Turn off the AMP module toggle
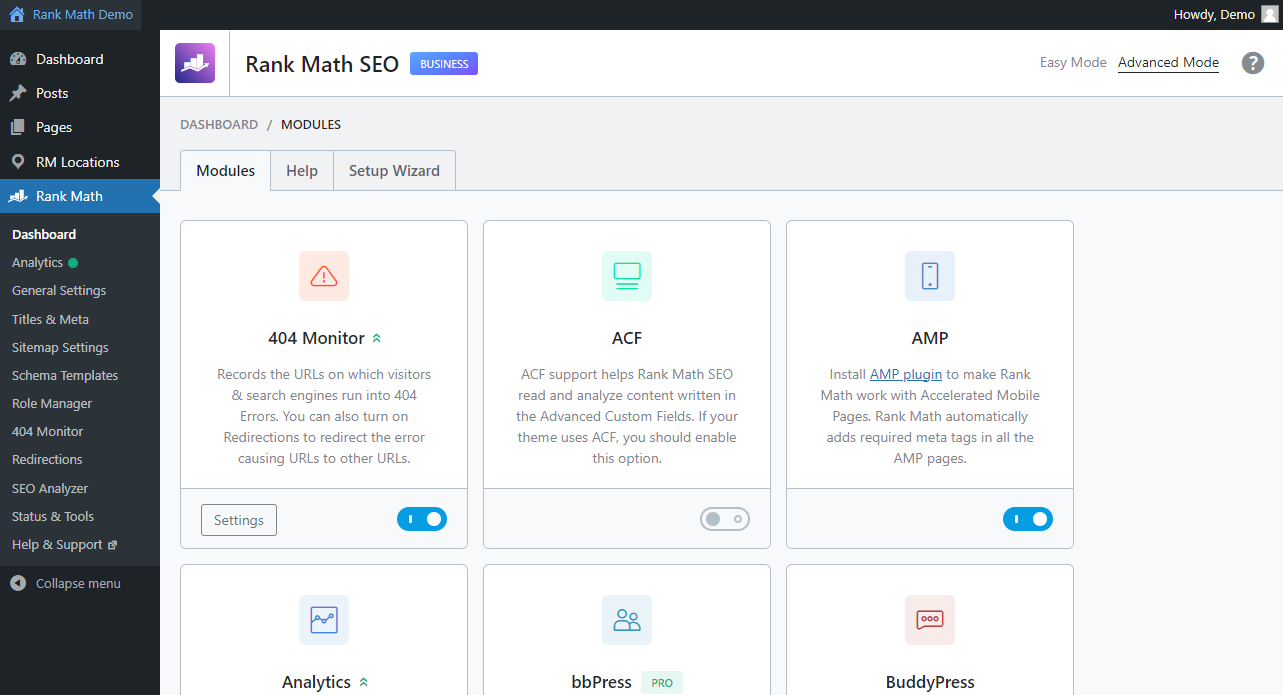This screenshot has width=1283, height=695. [1028, 519]
